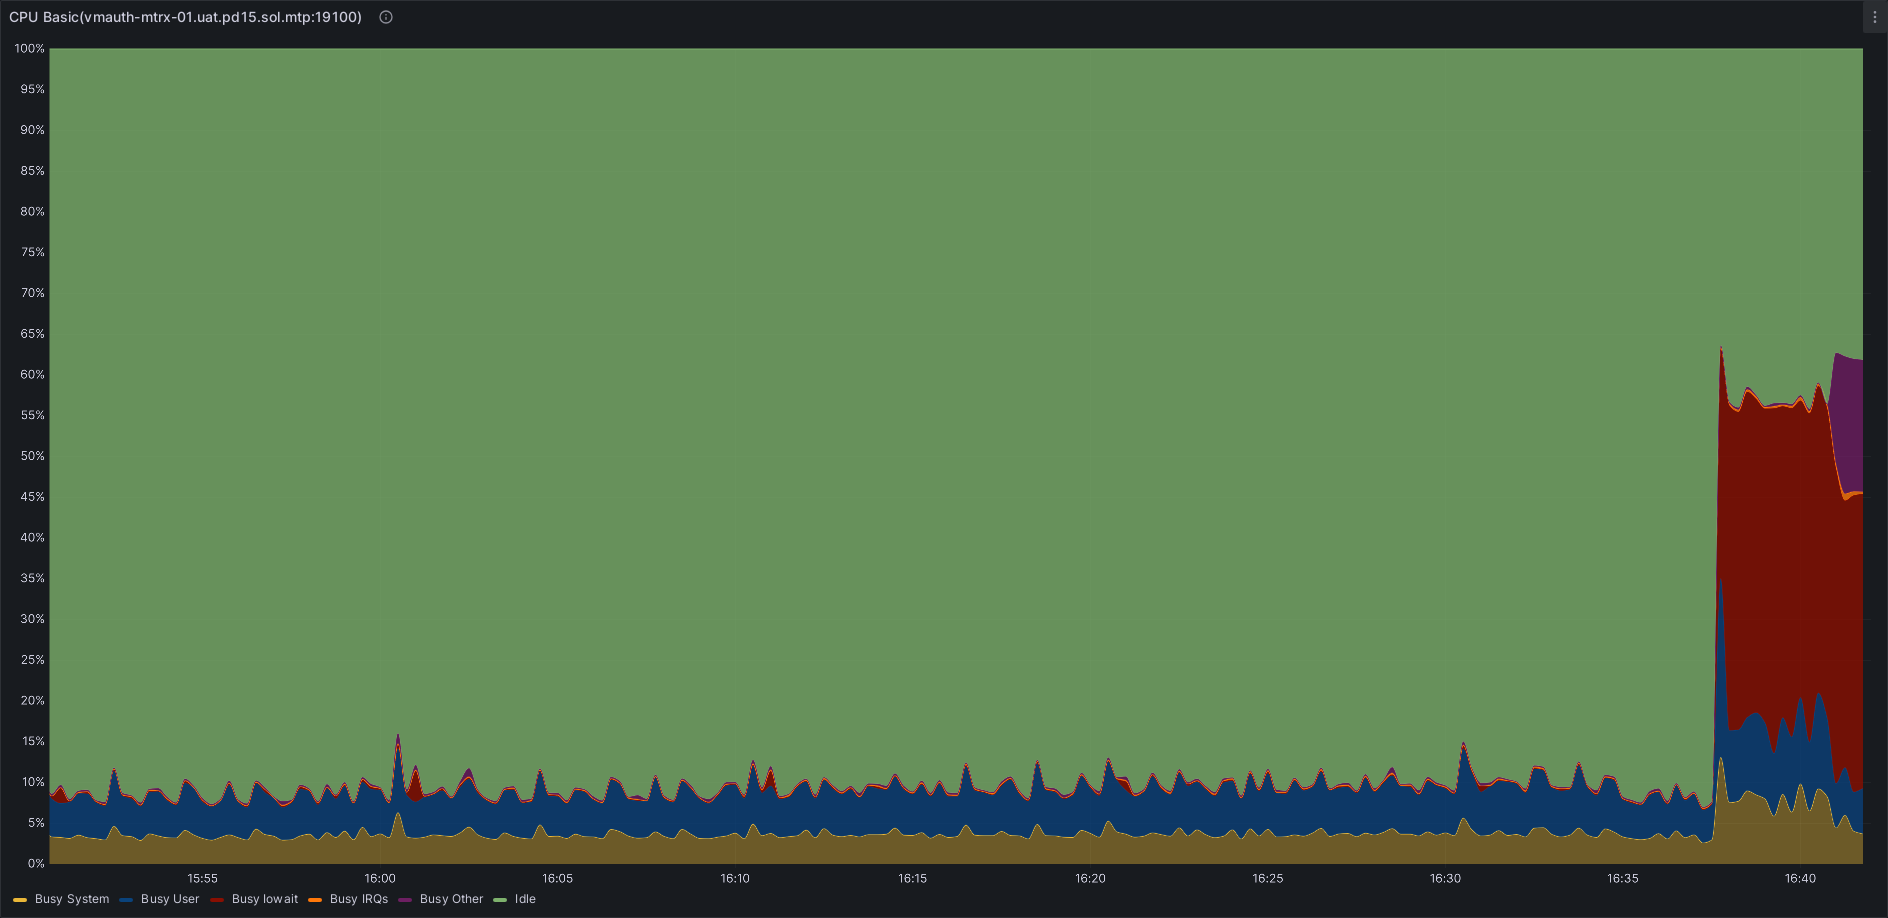Click the Busy Iowait red color swatch
Screen dimensions: 1888x918
217,900
